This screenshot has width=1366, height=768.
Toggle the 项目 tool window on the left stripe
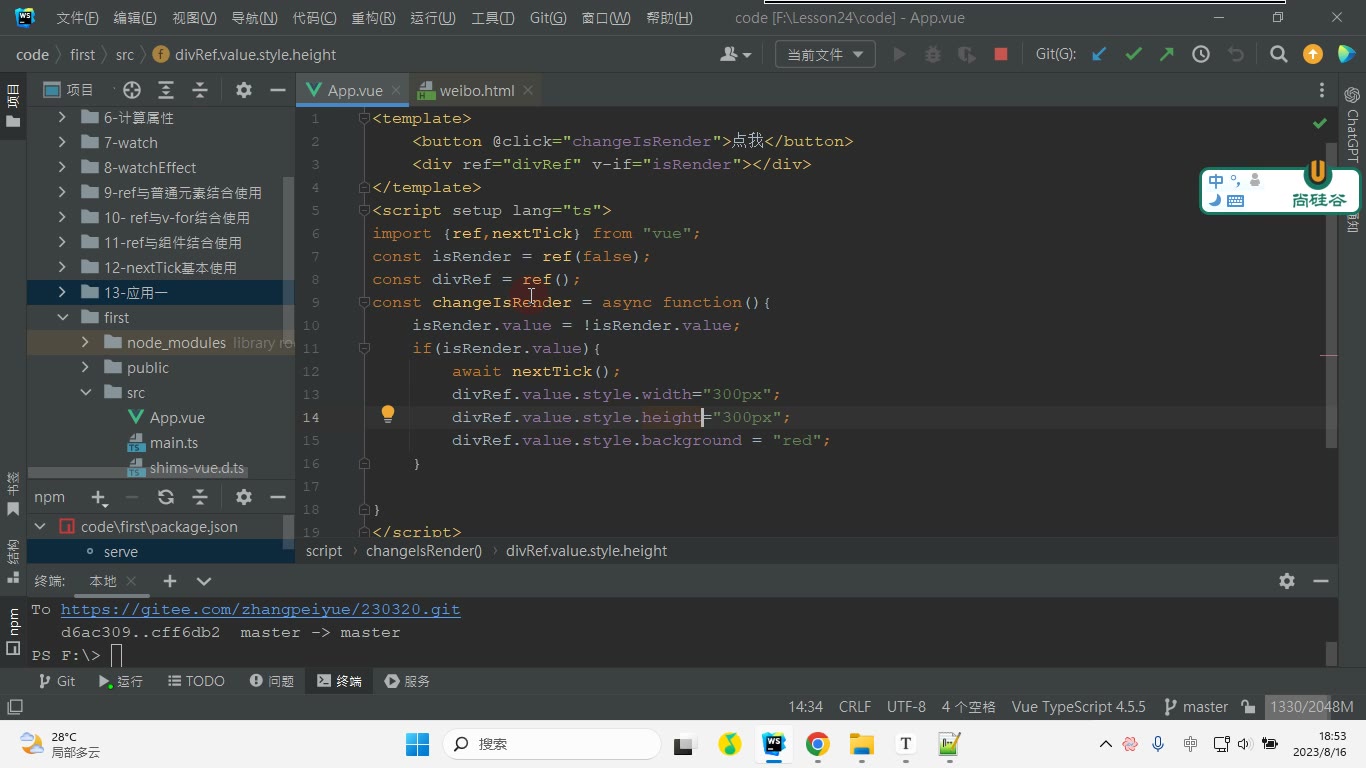(13, 105)
